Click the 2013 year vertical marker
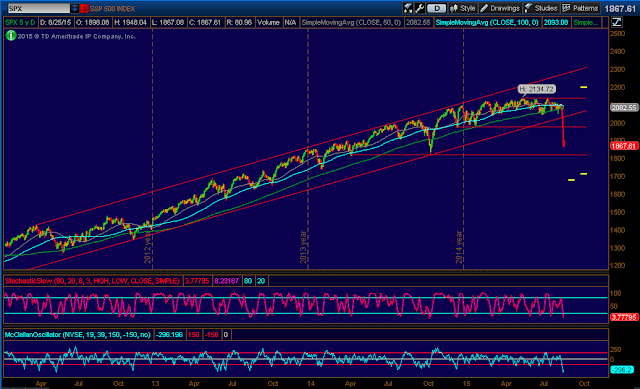 pos(303,247)
